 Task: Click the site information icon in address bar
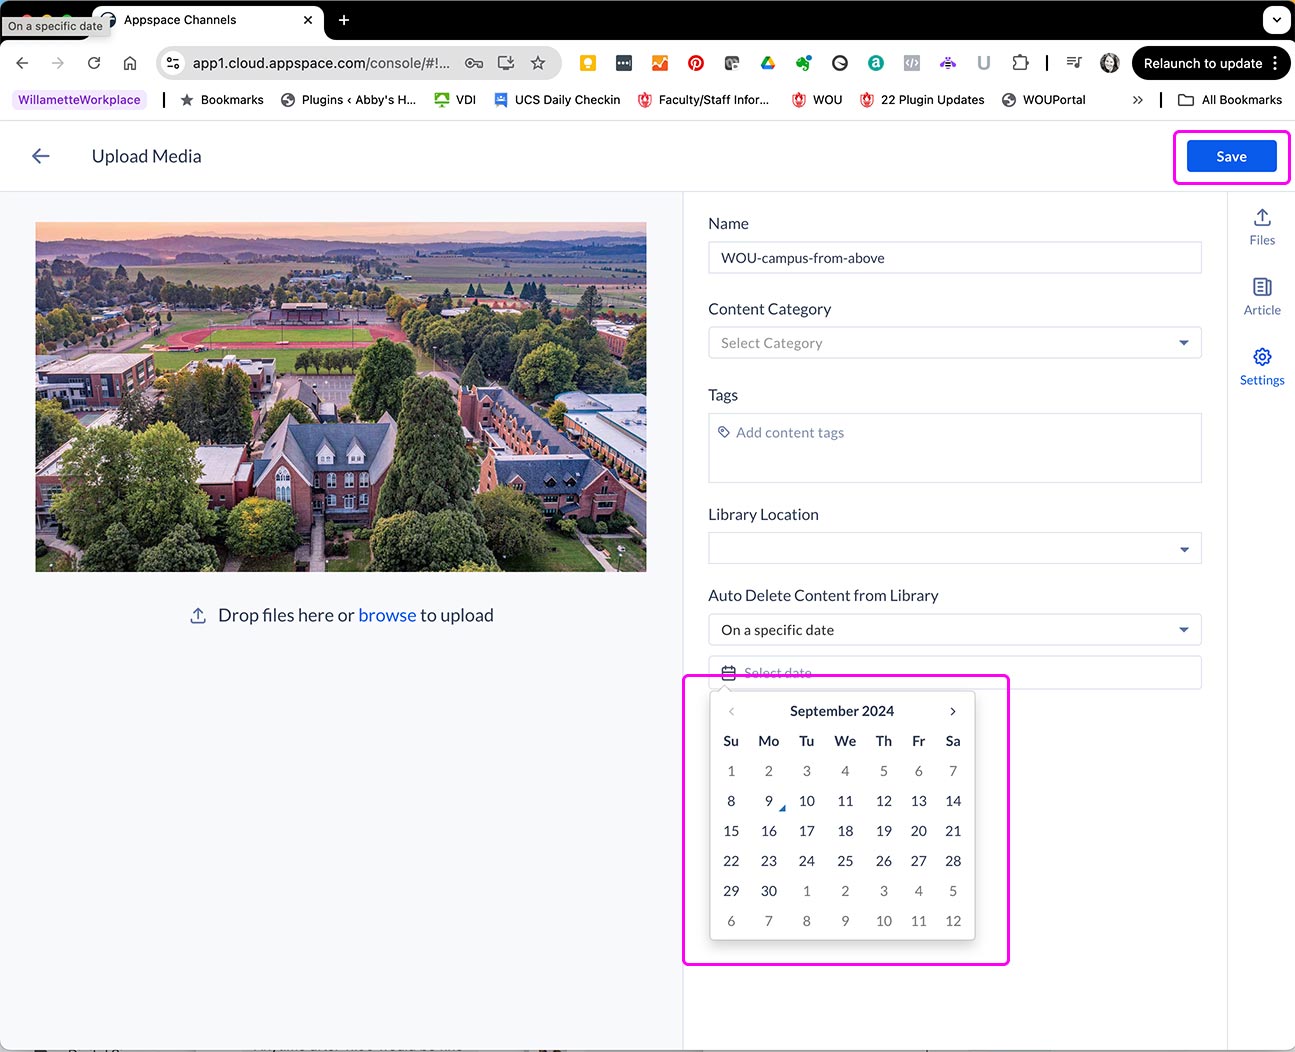click(174, 63)
